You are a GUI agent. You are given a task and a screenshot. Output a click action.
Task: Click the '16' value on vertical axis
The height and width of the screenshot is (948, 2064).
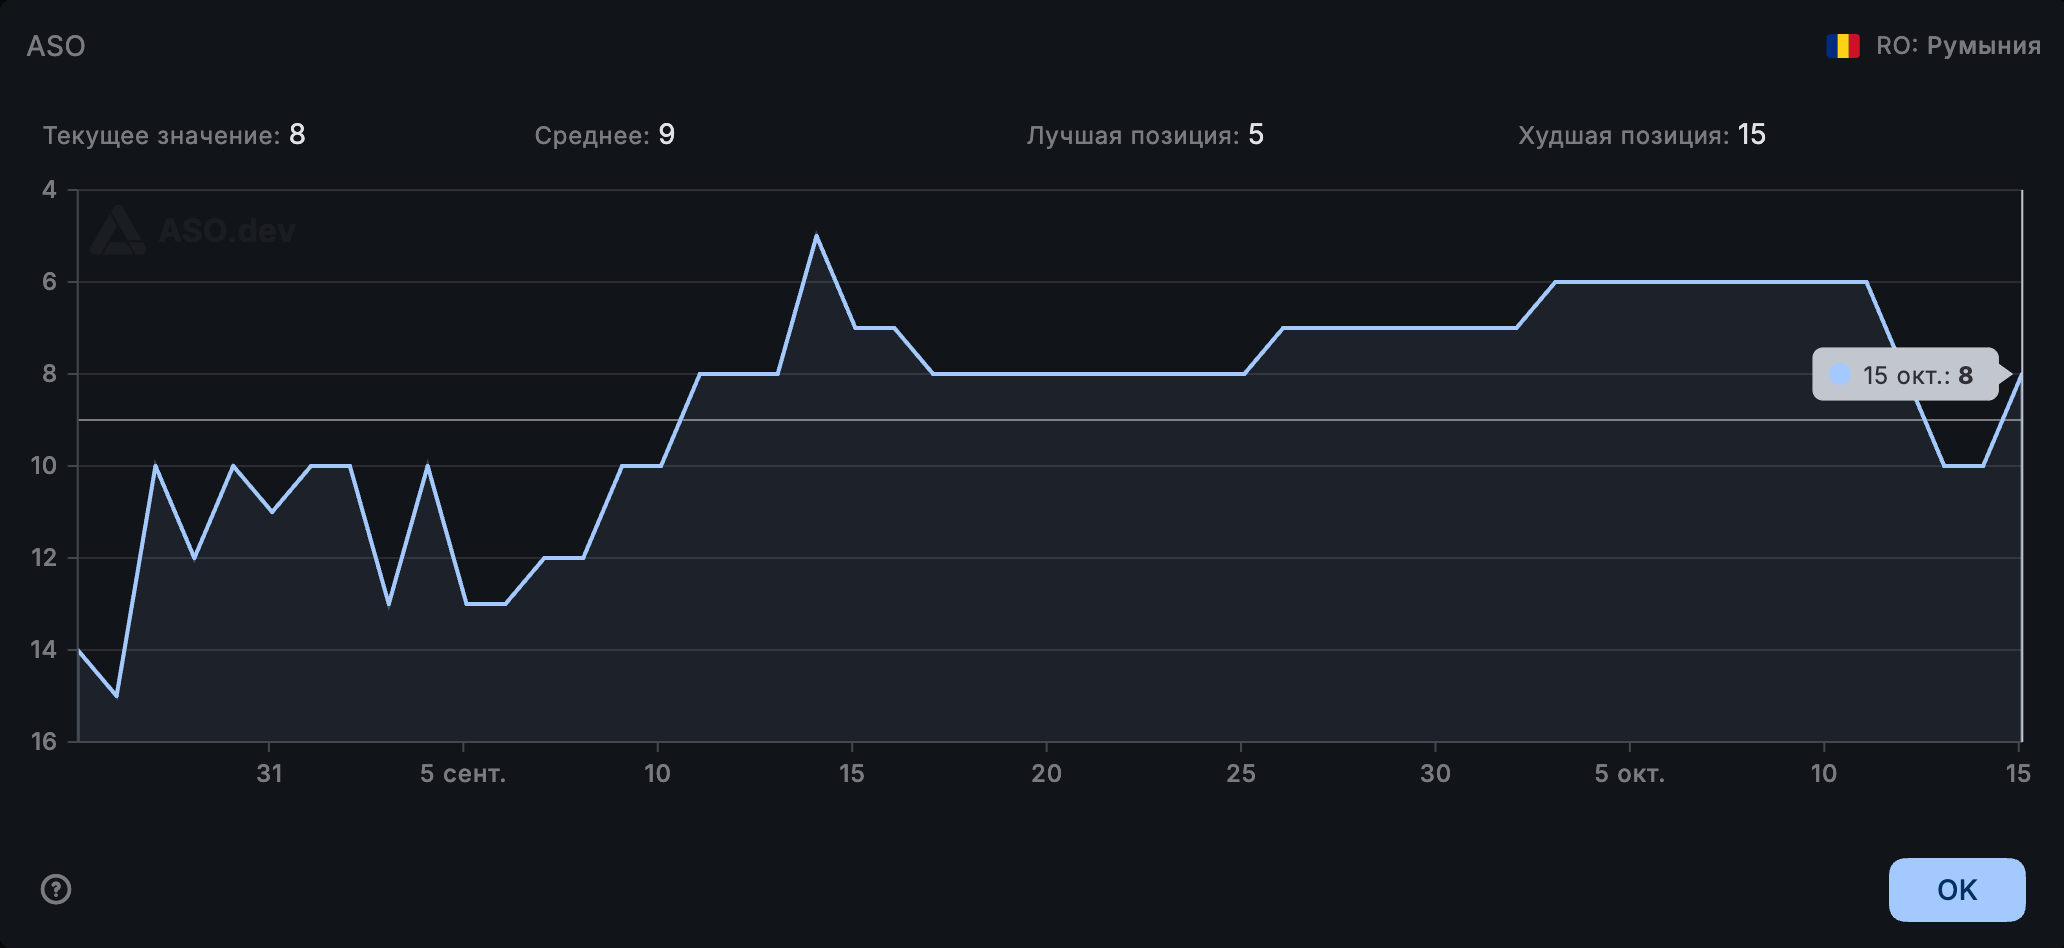(x=44, y=741)
